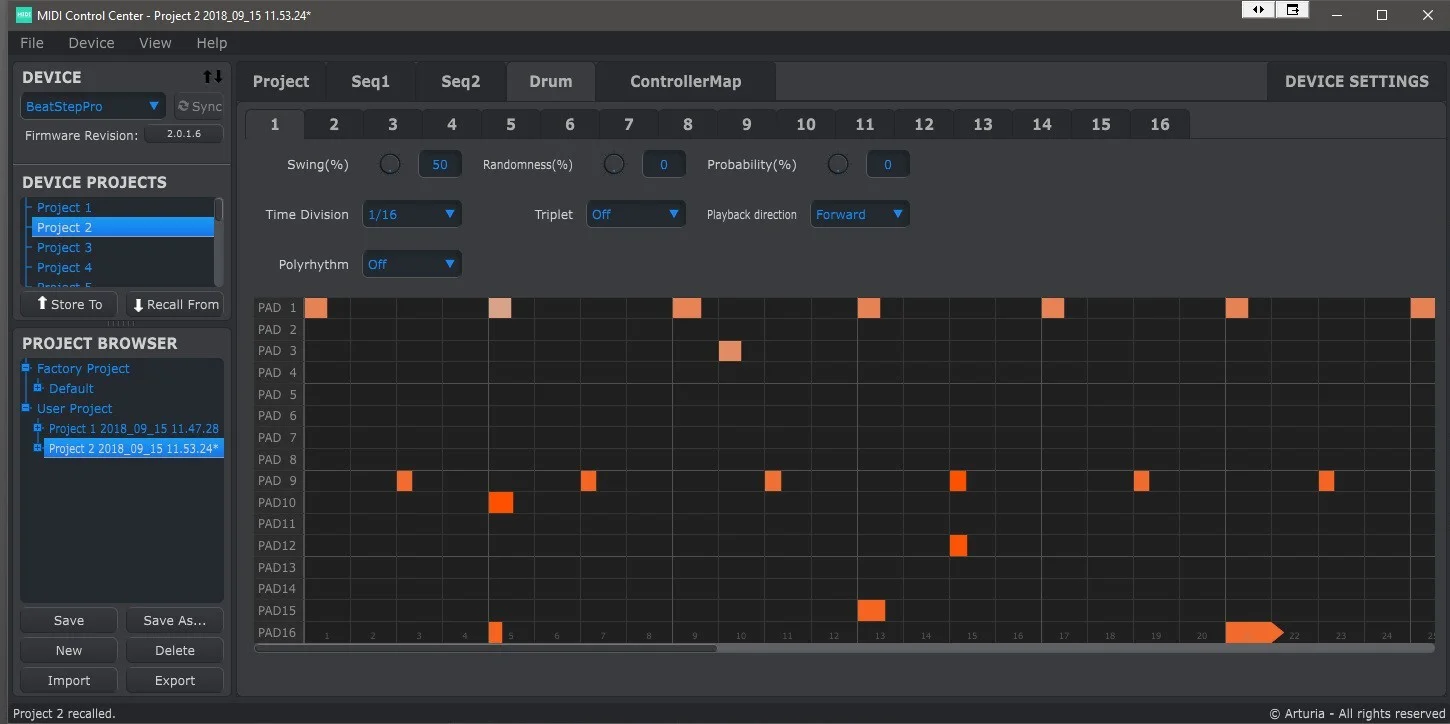
Task: Click the Randomness knob
Action: tap(614, 164)
